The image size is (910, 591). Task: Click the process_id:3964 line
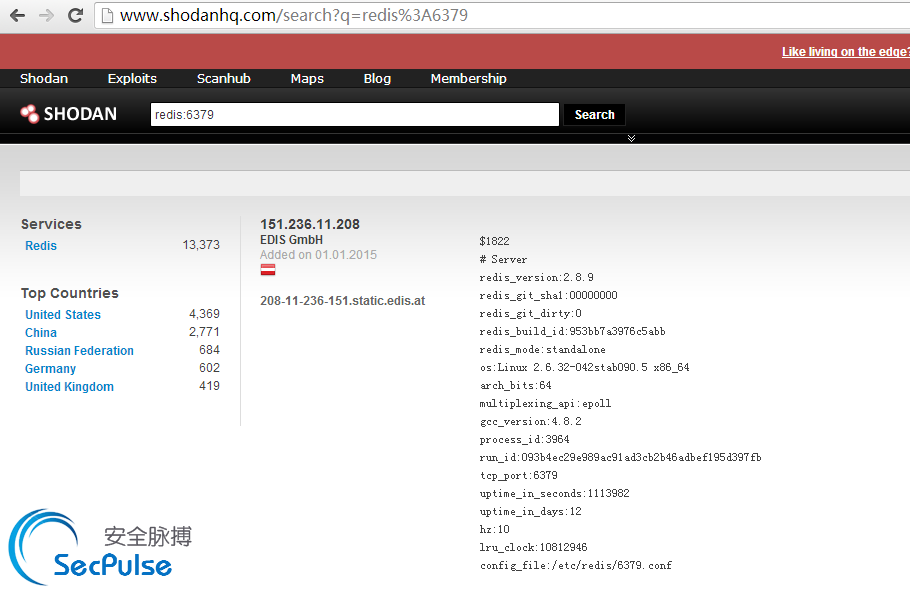[x=525, y=439]
